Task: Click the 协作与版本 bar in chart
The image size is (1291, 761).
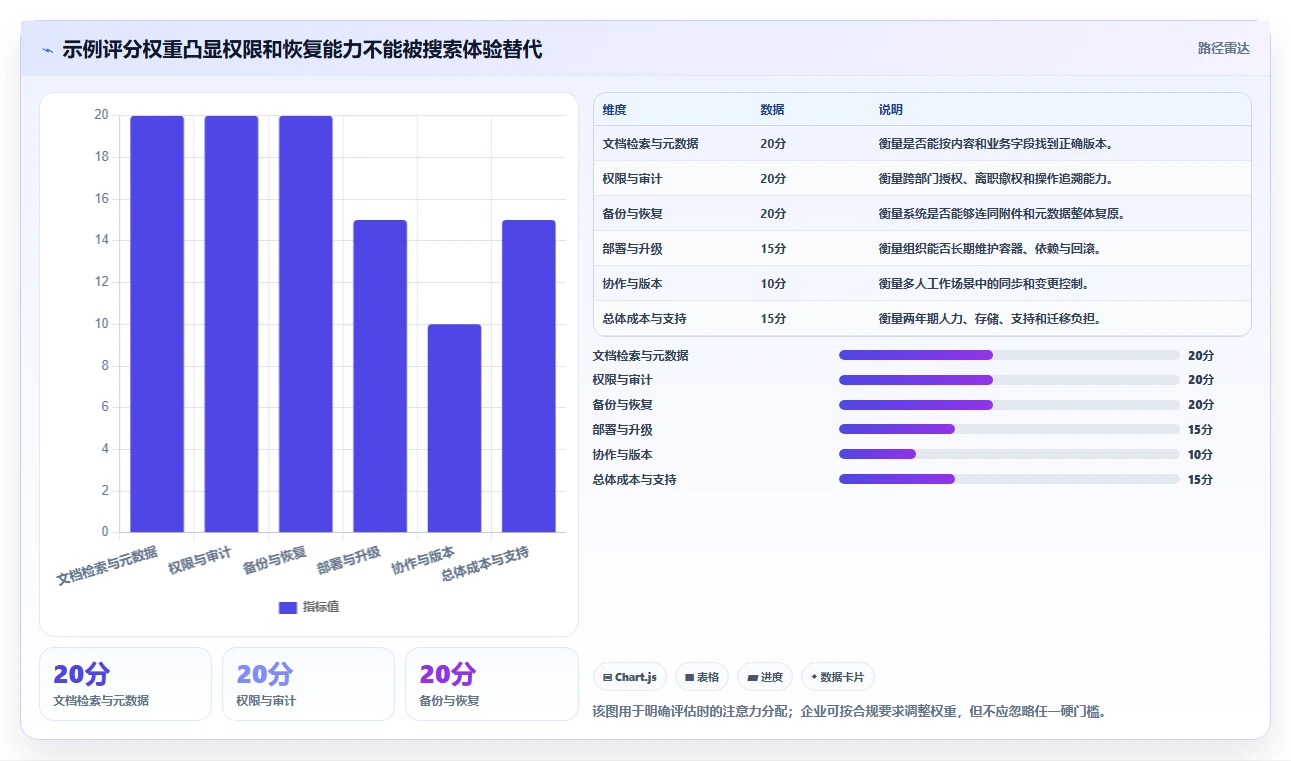Action: pyautogui.click(x=454, y=428)
